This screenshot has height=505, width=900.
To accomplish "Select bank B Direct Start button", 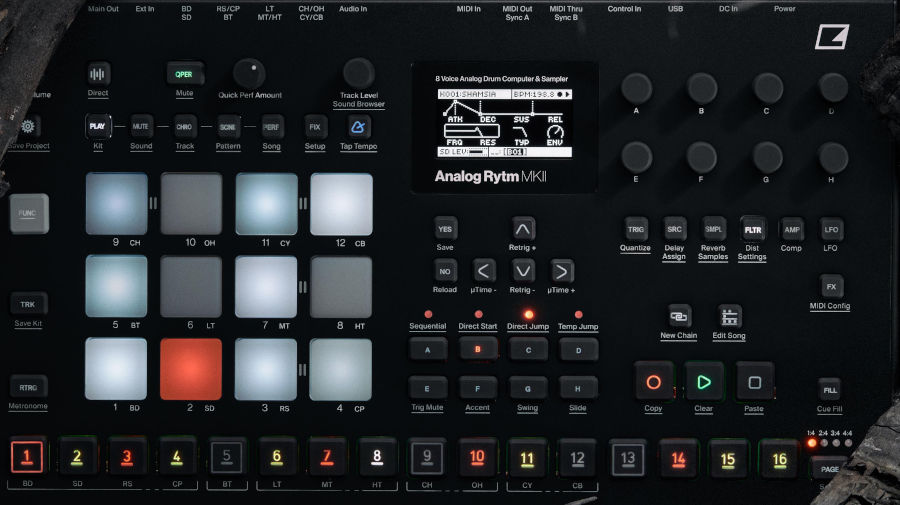I will coord(478,349).
